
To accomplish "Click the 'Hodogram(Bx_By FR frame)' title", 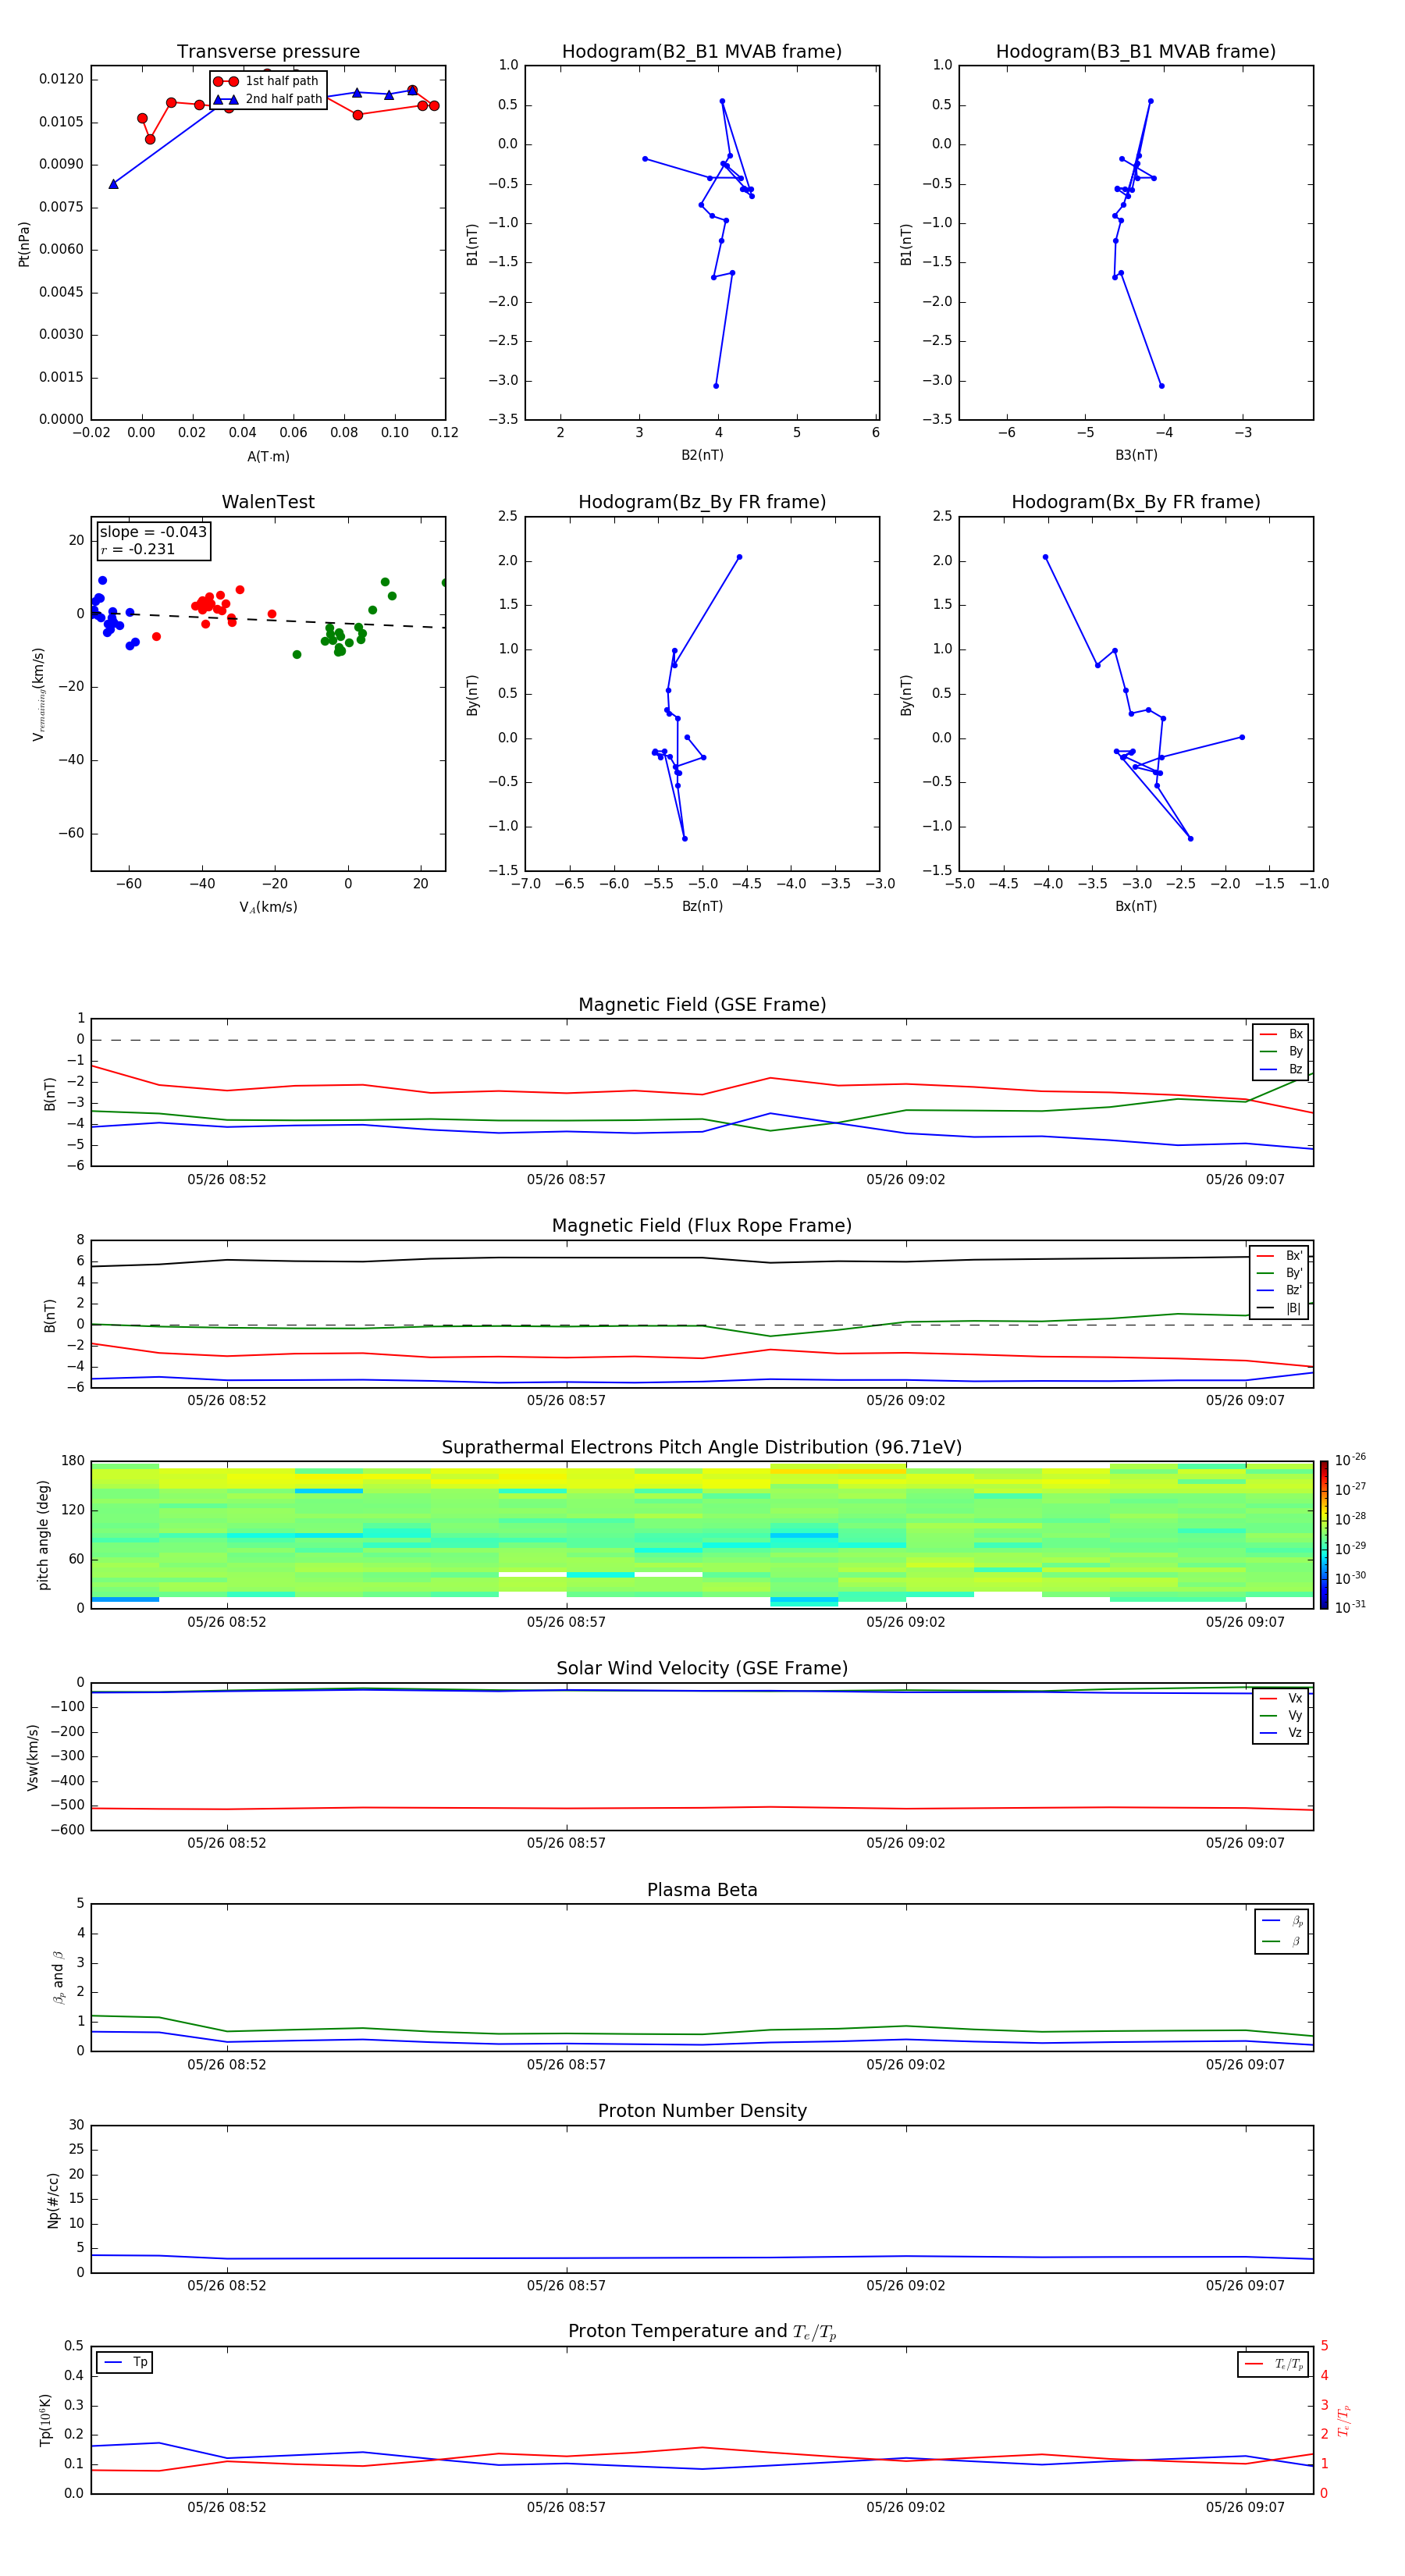I will pyautogui.click(x=1136, y=502).
